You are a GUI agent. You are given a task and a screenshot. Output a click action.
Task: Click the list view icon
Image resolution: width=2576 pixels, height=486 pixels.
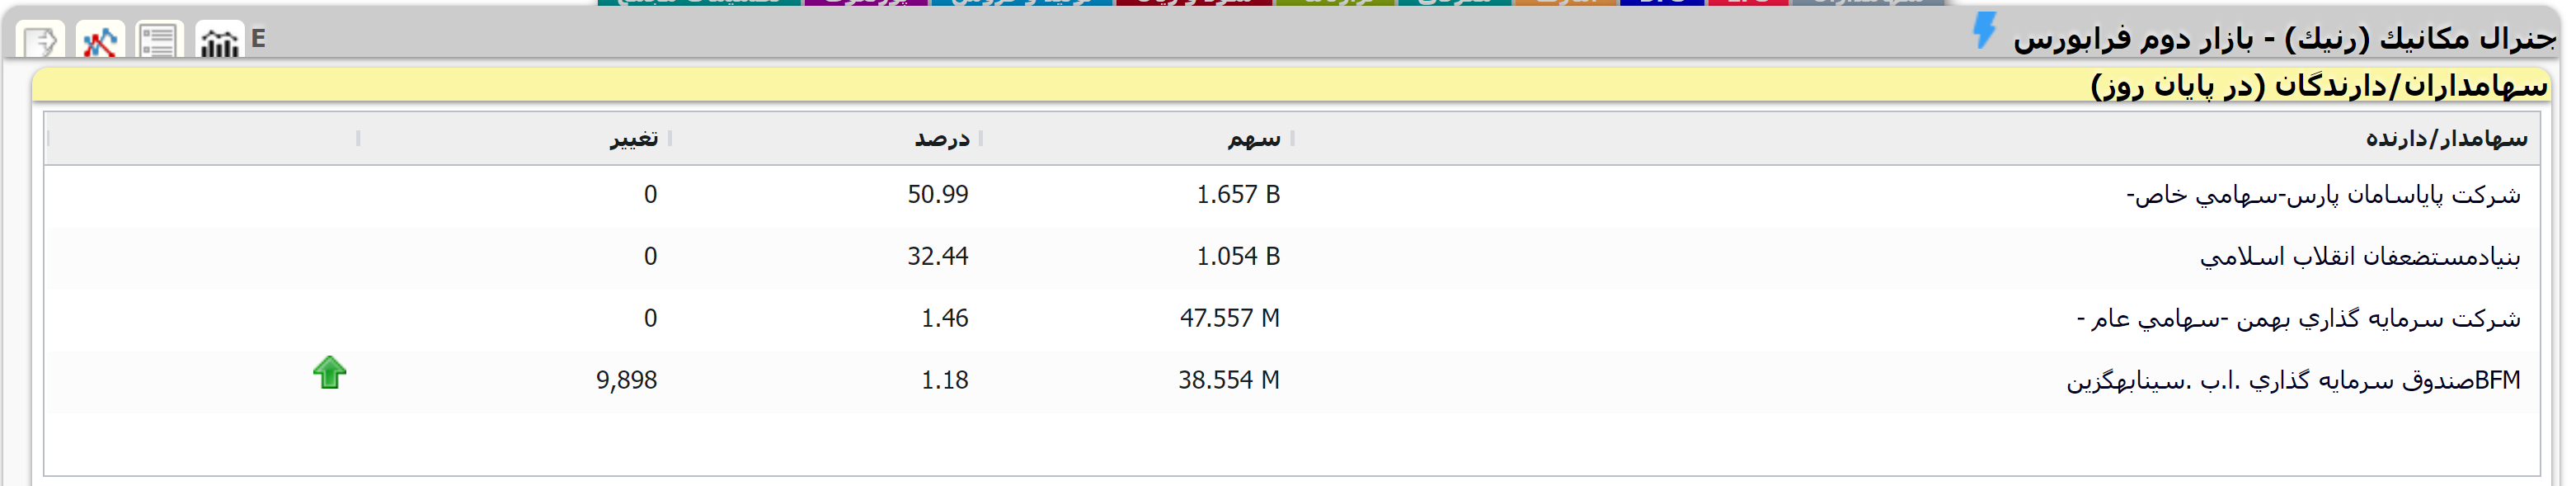pos(158,41)
